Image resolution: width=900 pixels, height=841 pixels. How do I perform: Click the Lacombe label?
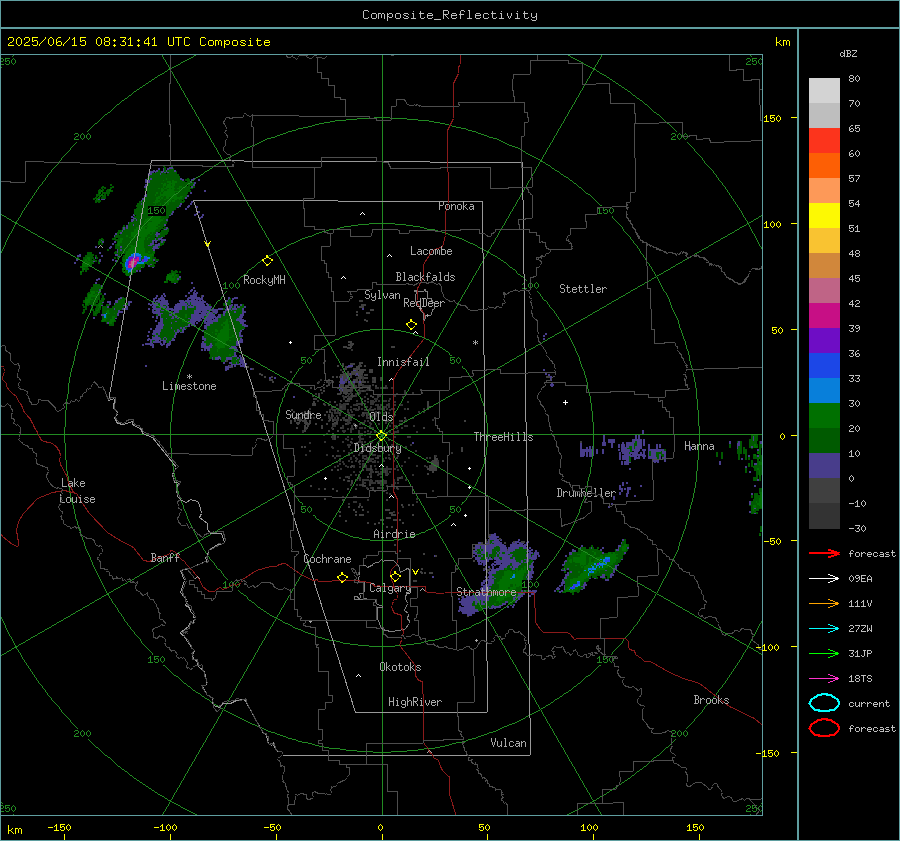(x=431, y=251)
